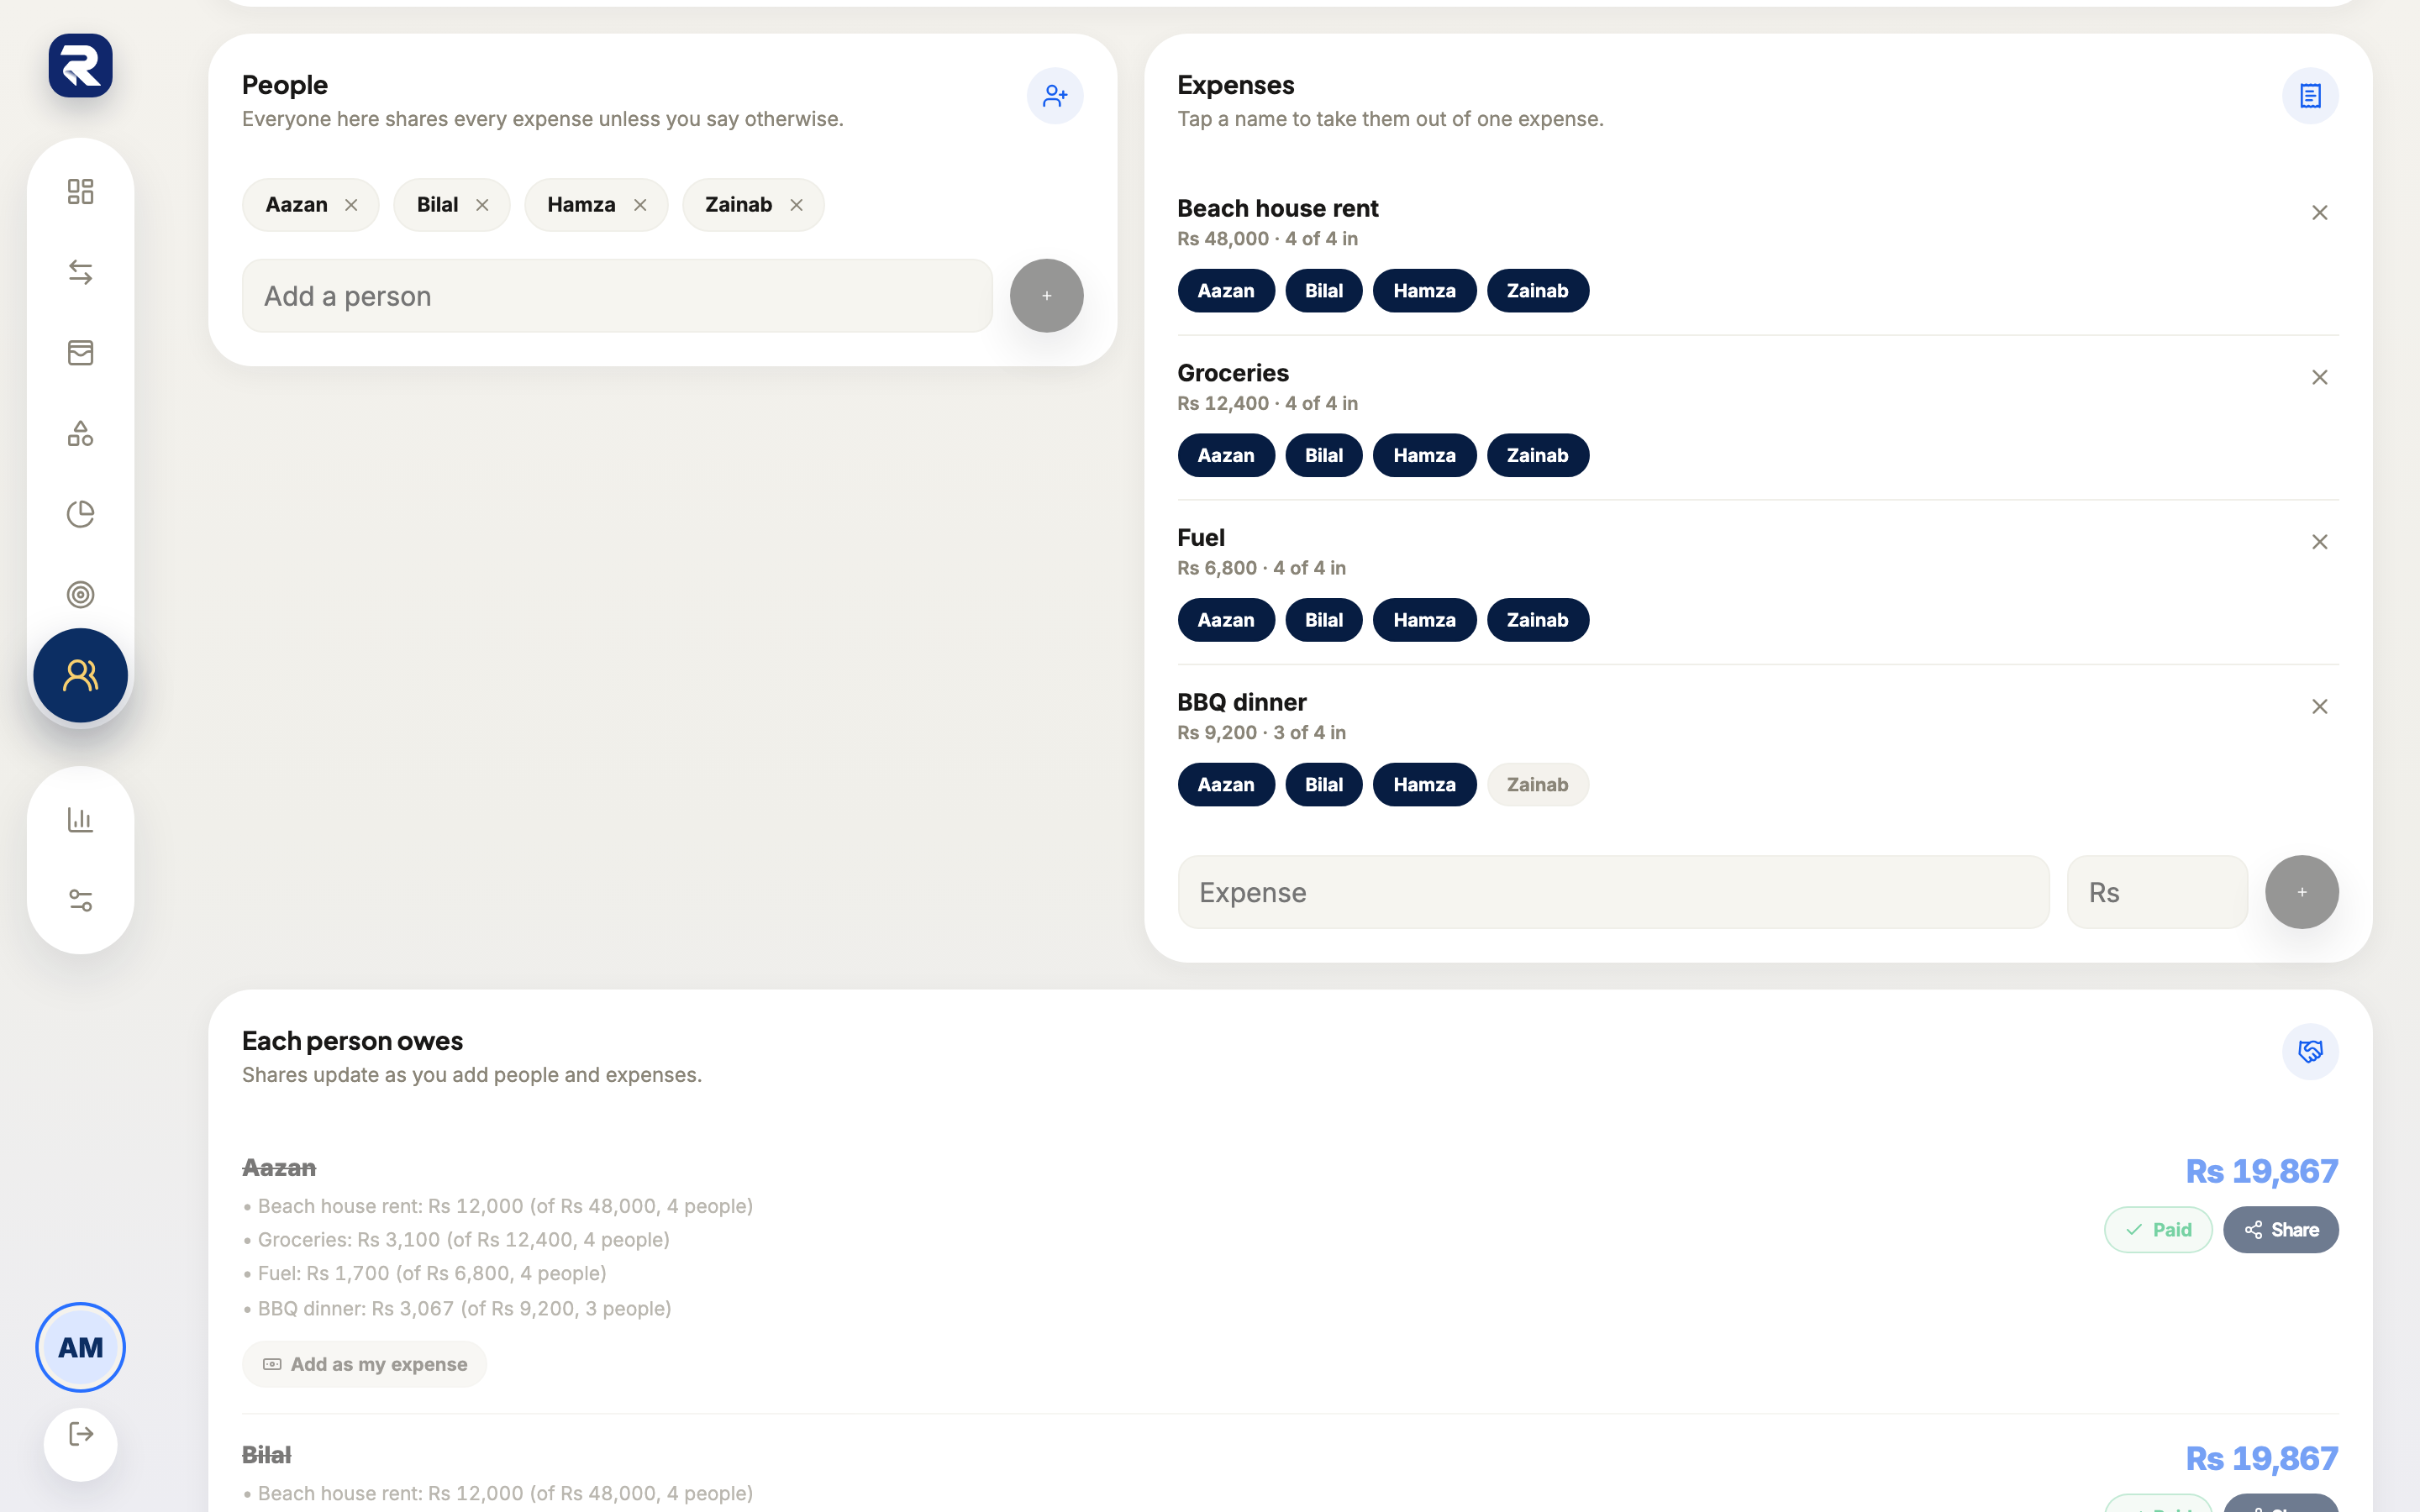
Task: Open the categories shapes sidebar icon
Action: 80,433
